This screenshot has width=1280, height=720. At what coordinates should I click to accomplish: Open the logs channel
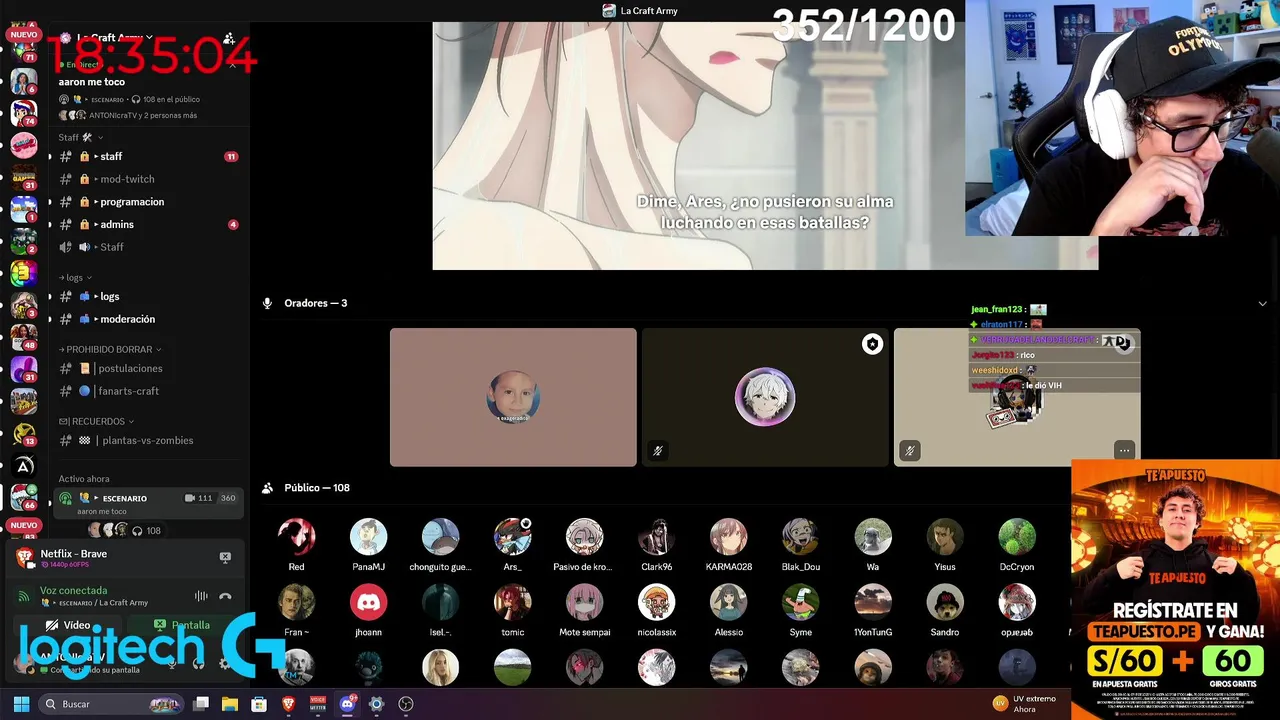click(x=148, y=296)
